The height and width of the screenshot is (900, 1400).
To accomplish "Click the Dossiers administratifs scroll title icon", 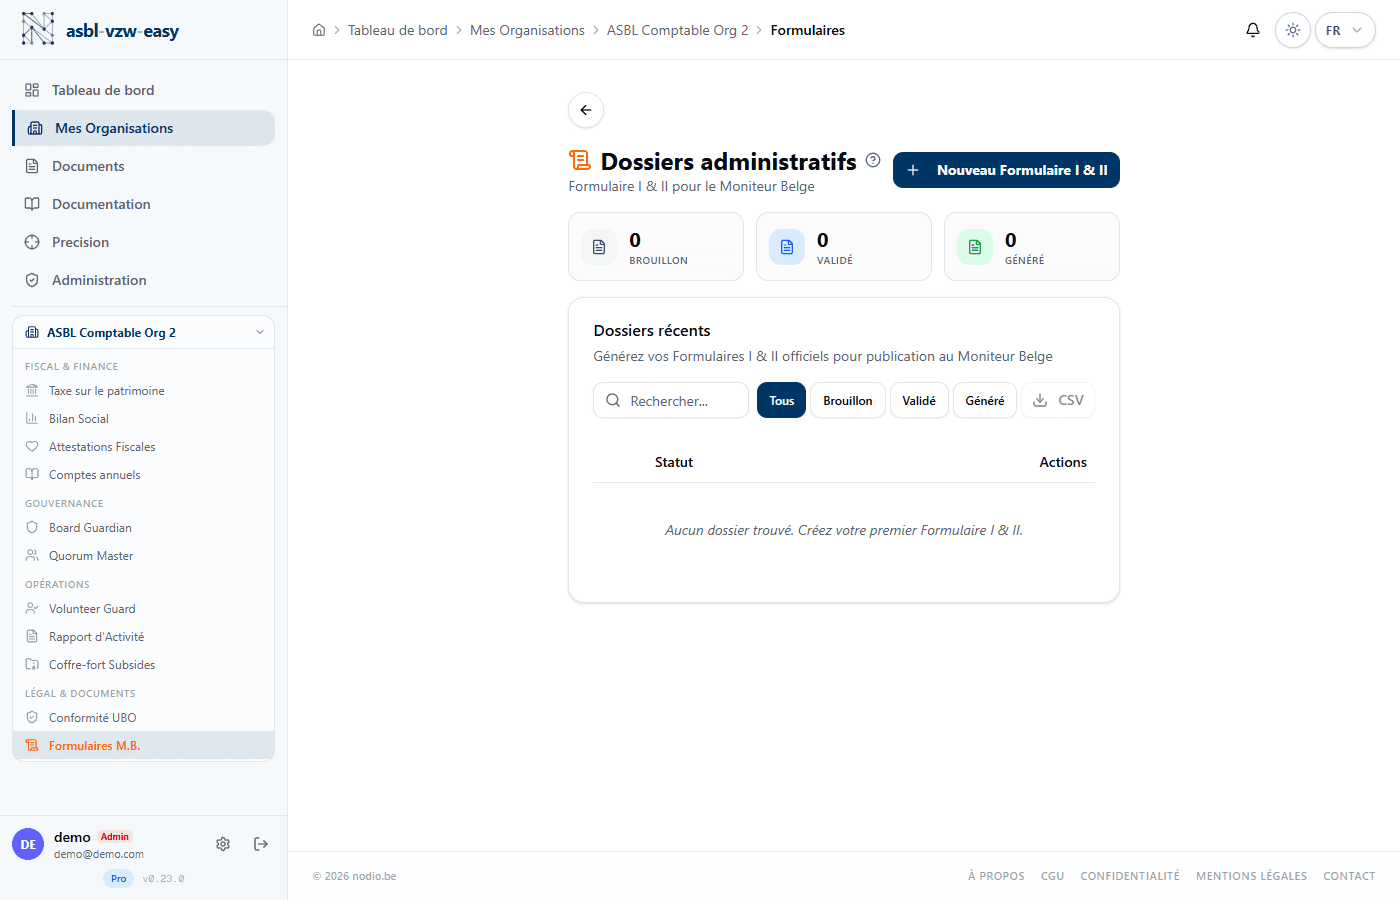I will coord(580,160).
